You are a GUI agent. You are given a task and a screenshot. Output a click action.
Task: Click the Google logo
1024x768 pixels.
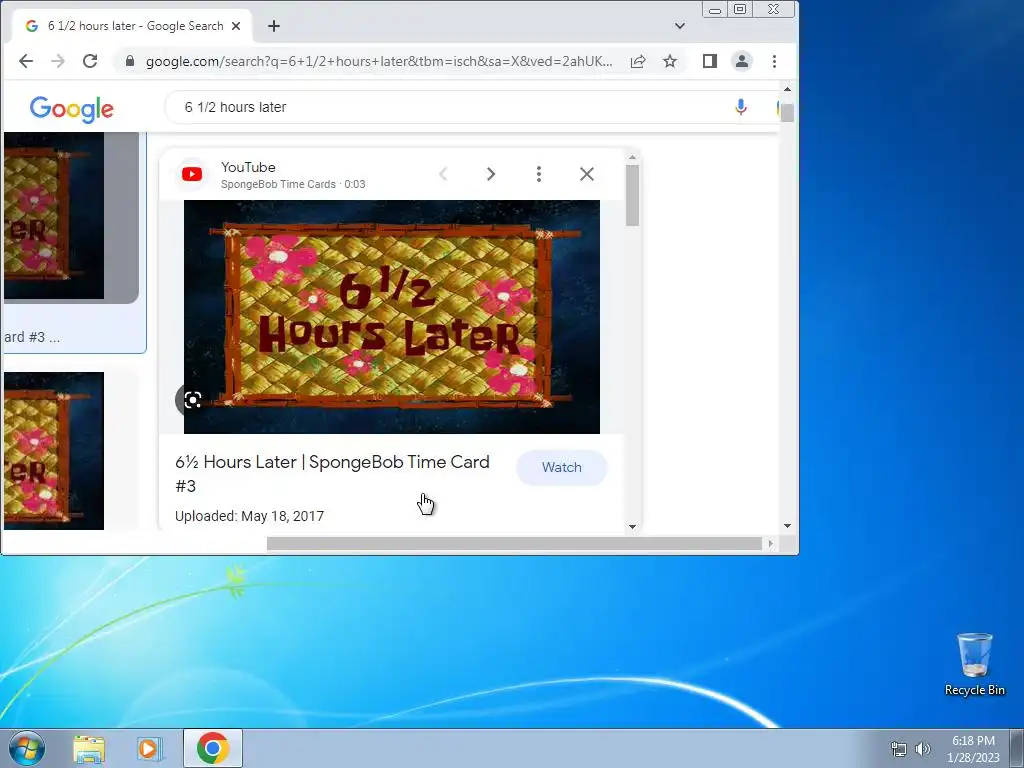[x=72, y=108]
